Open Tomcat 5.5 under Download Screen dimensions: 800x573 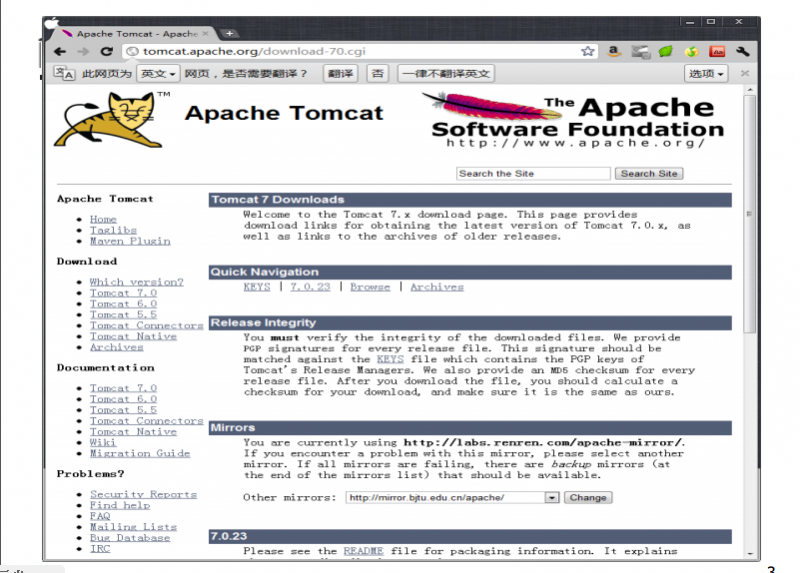coord(123,314)
